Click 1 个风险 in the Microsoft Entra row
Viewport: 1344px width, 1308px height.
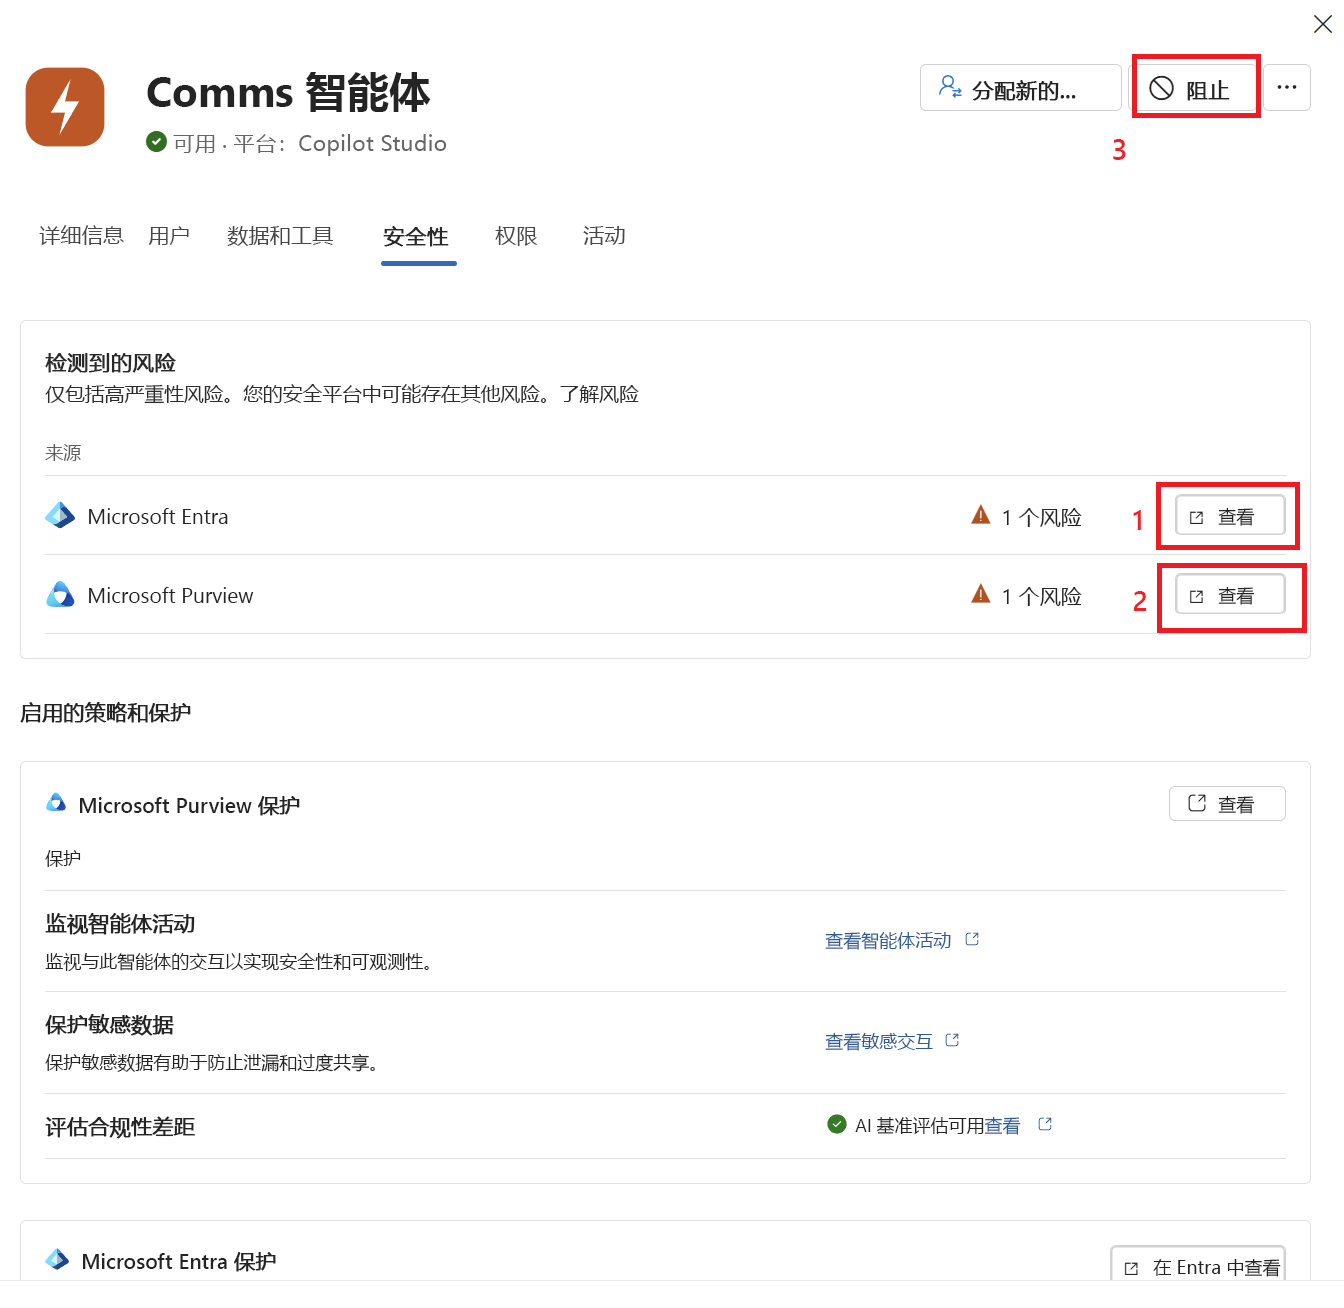point(1042,518)
